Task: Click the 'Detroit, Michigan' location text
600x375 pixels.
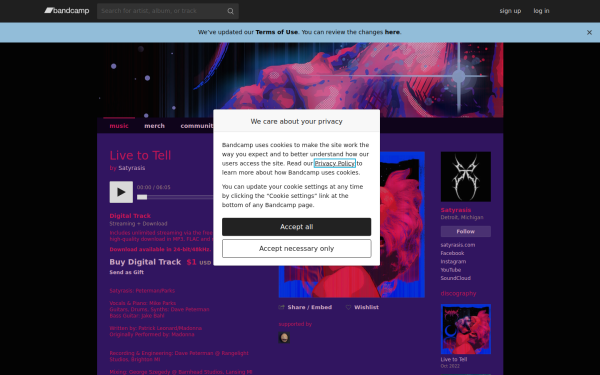Action: point(462,217)
